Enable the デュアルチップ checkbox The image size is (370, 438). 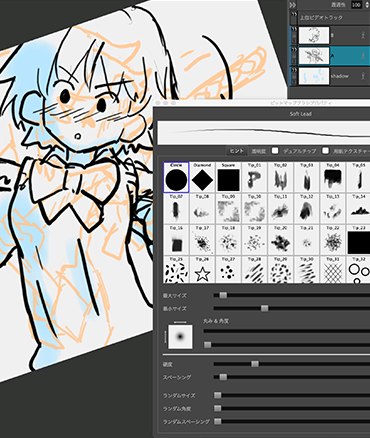tap(275, 151)
